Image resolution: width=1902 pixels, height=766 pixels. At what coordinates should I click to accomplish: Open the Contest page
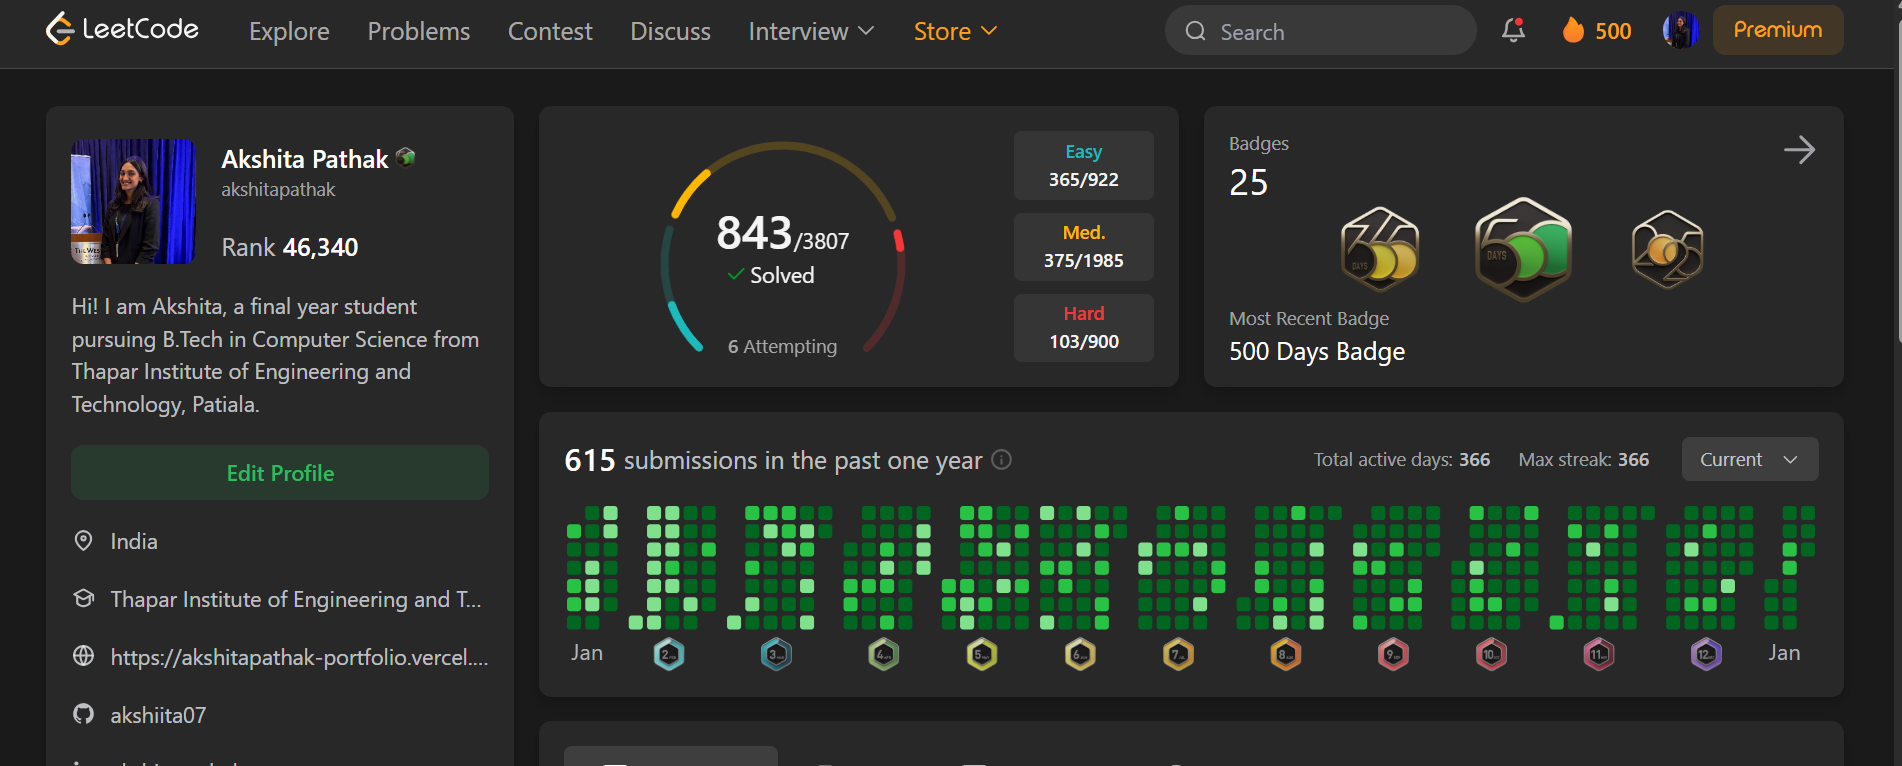coord(550,32)
